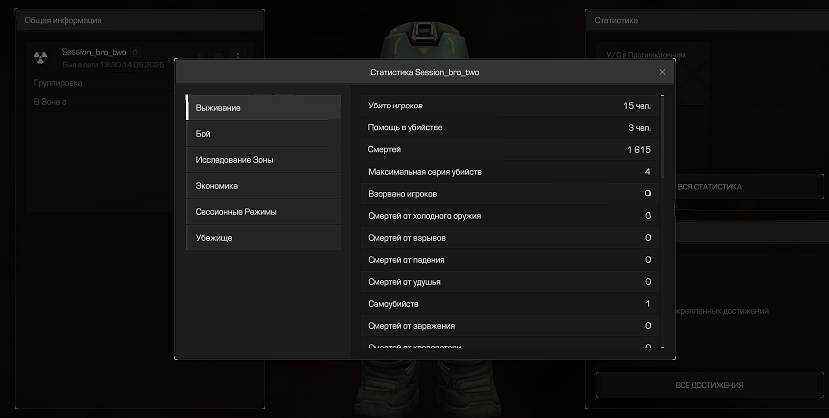Select the Убито игроков stat row
Viewport: 829px width, 418px height.
click(x=509, y=105)
